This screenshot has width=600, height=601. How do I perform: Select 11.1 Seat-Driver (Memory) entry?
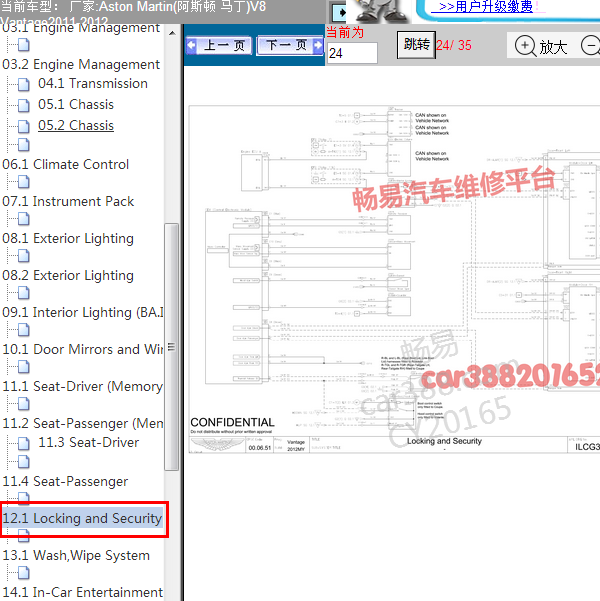(x=83, y=386)
